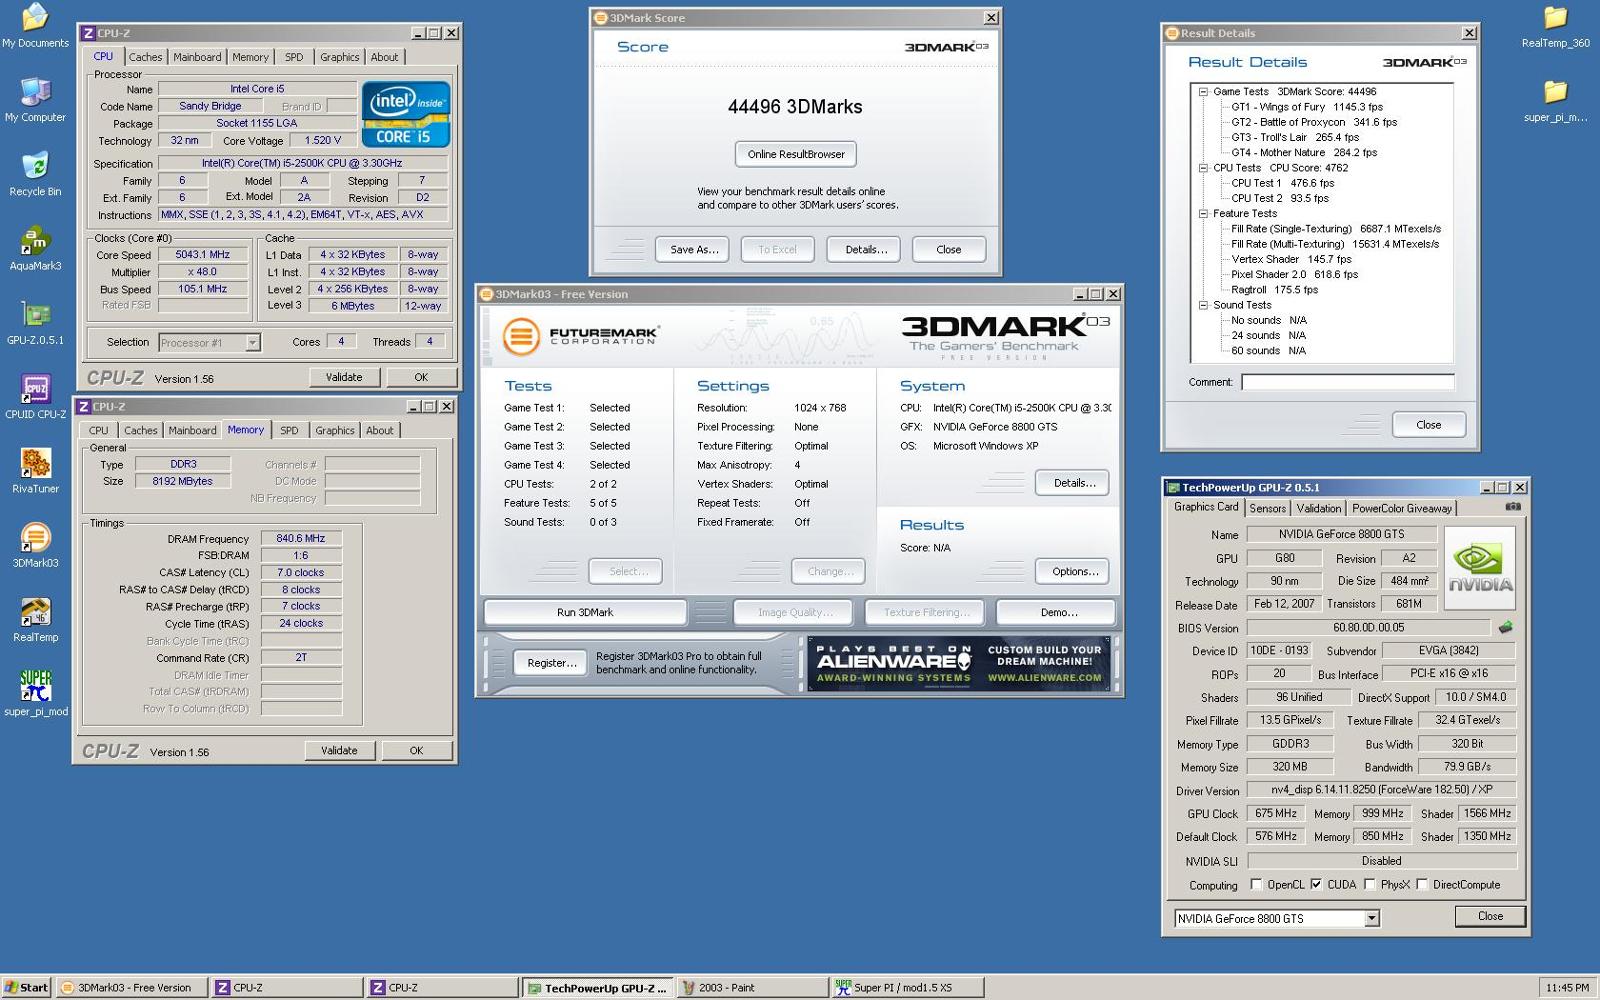Screen dimensions: 1600x1000
Task: Click Register... button in 3DMark03
Action: [551, 662]
